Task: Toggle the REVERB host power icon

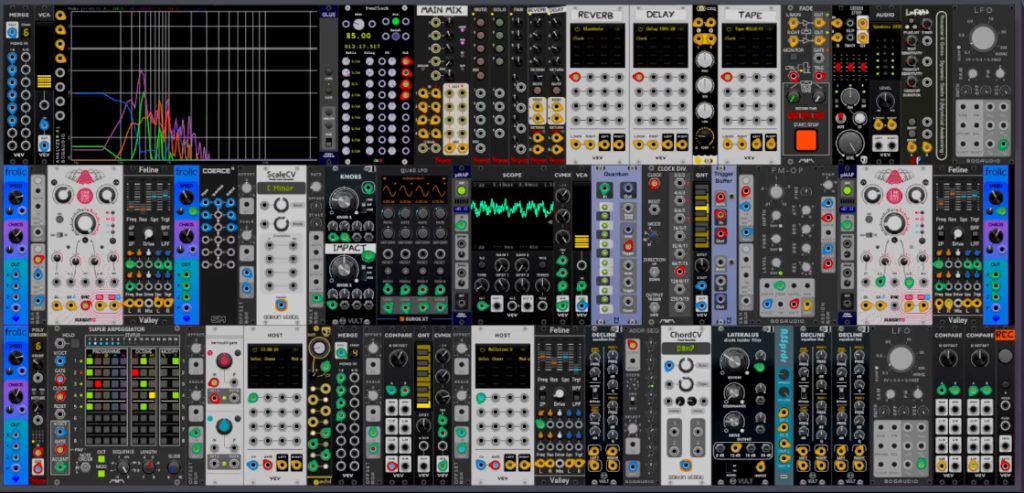Action: click(577, 30)
